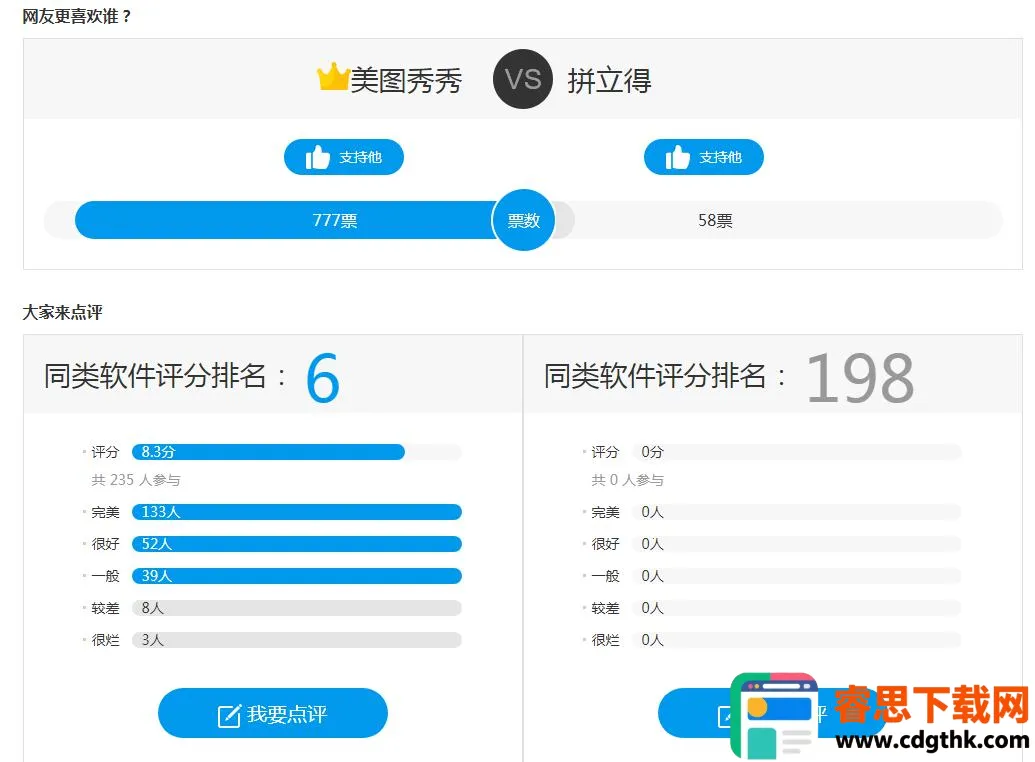Select the 较差 8人 rating bar
The width and height of the screenshot is (1035, 762).
click(x=296, y=608)
